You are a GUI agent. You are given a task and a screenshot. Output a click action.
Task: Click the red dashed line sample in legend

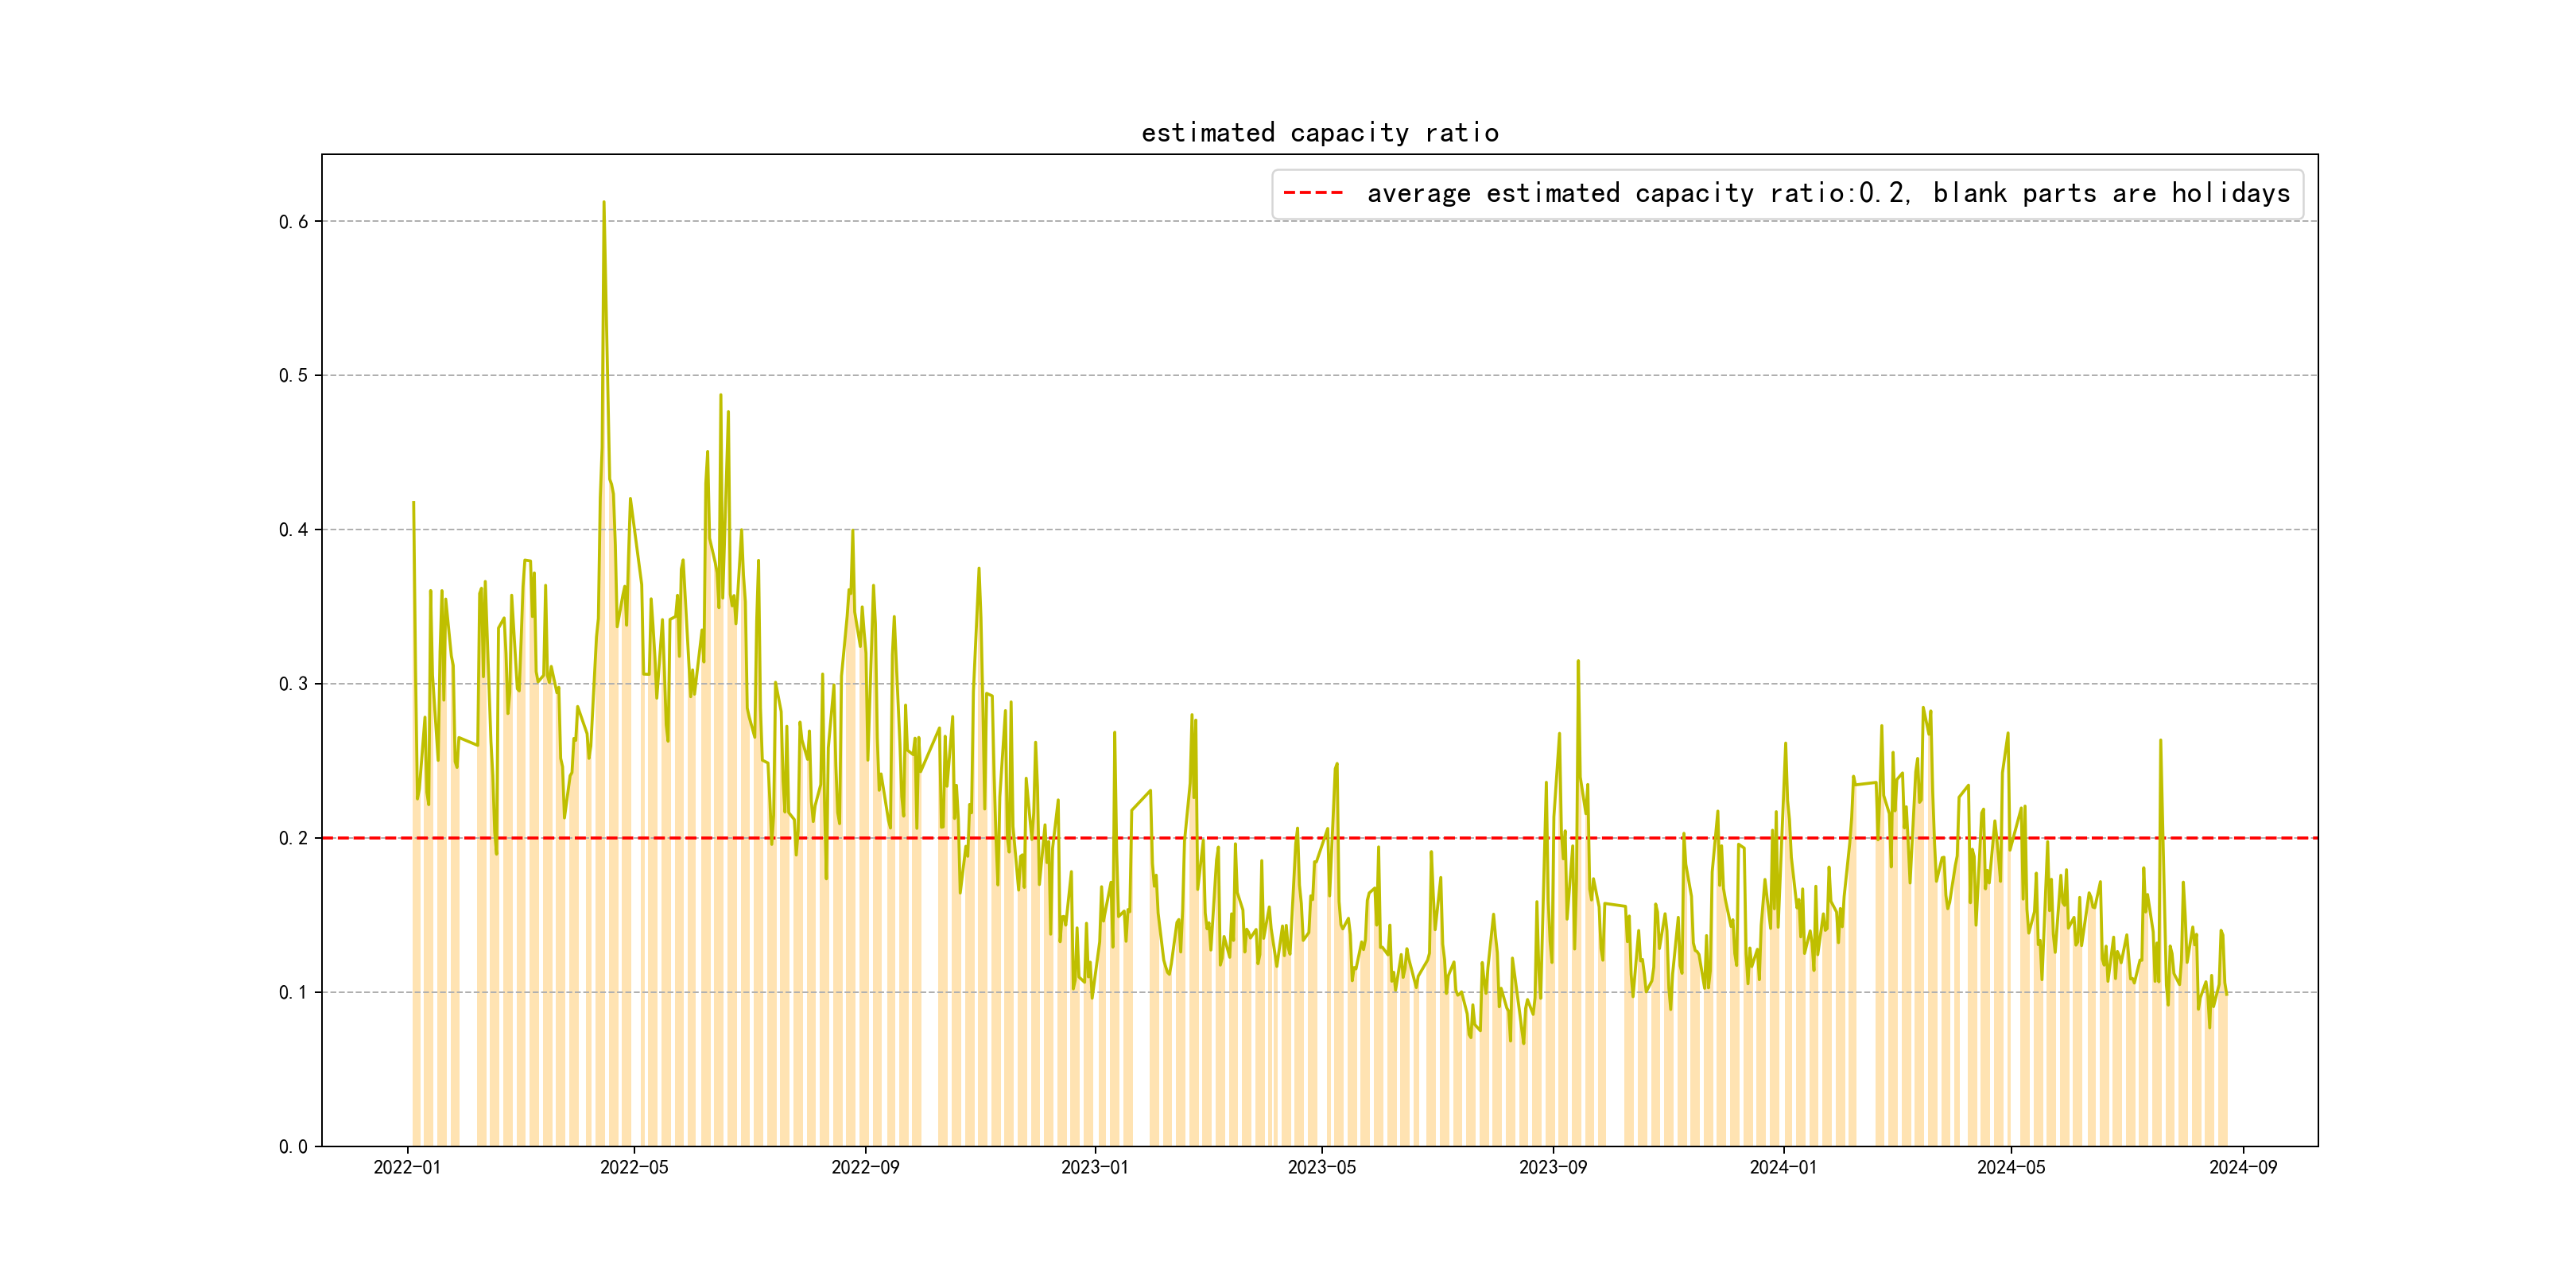point(1313,193)
